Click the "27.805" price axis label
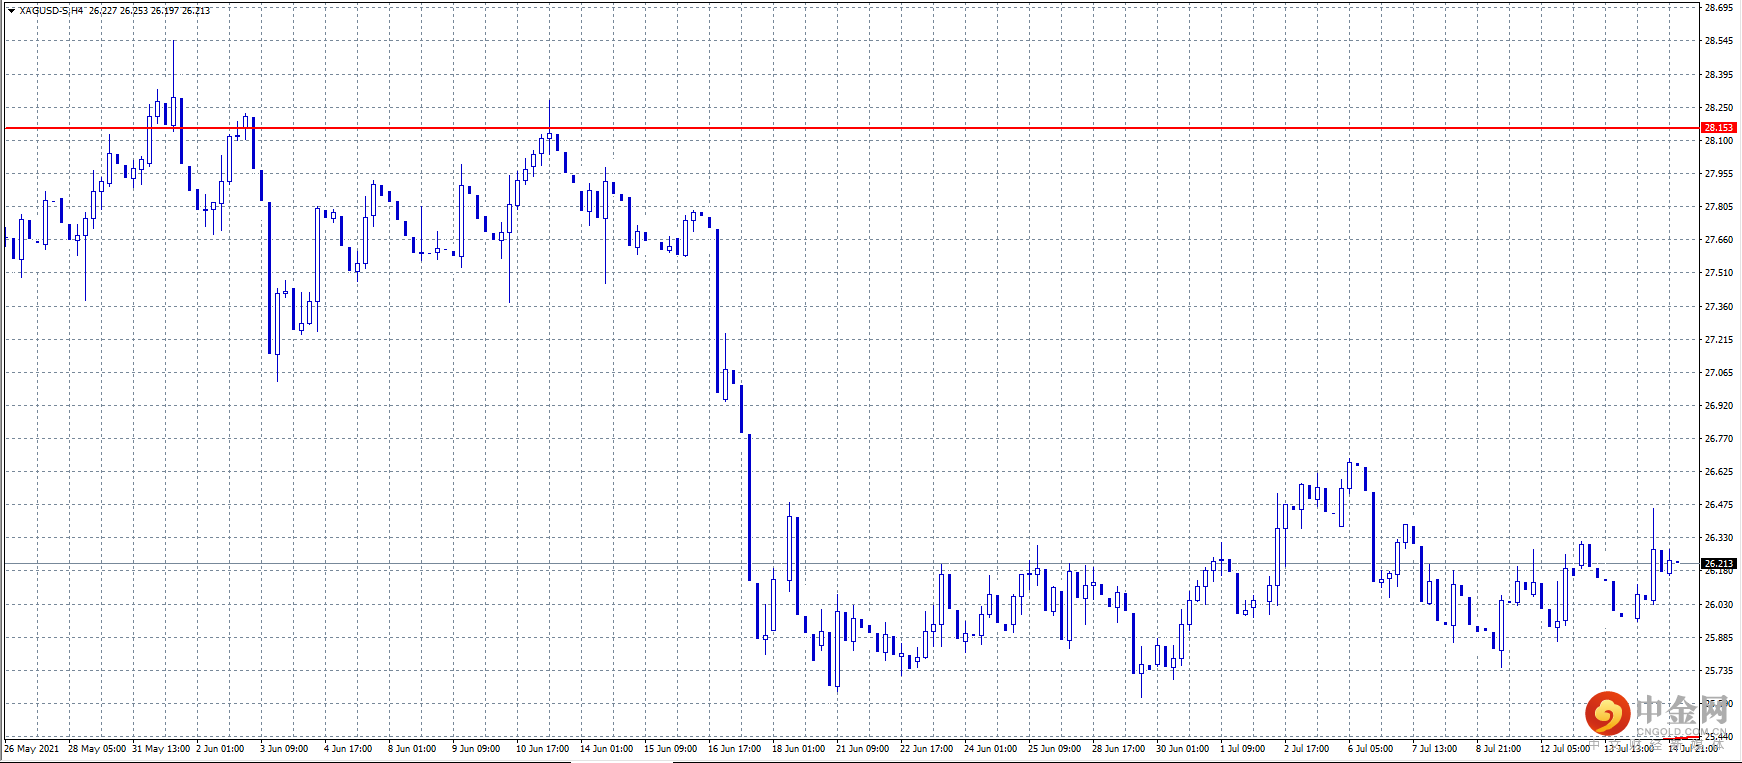The image size is (1742, 763). pos(1719,207)
